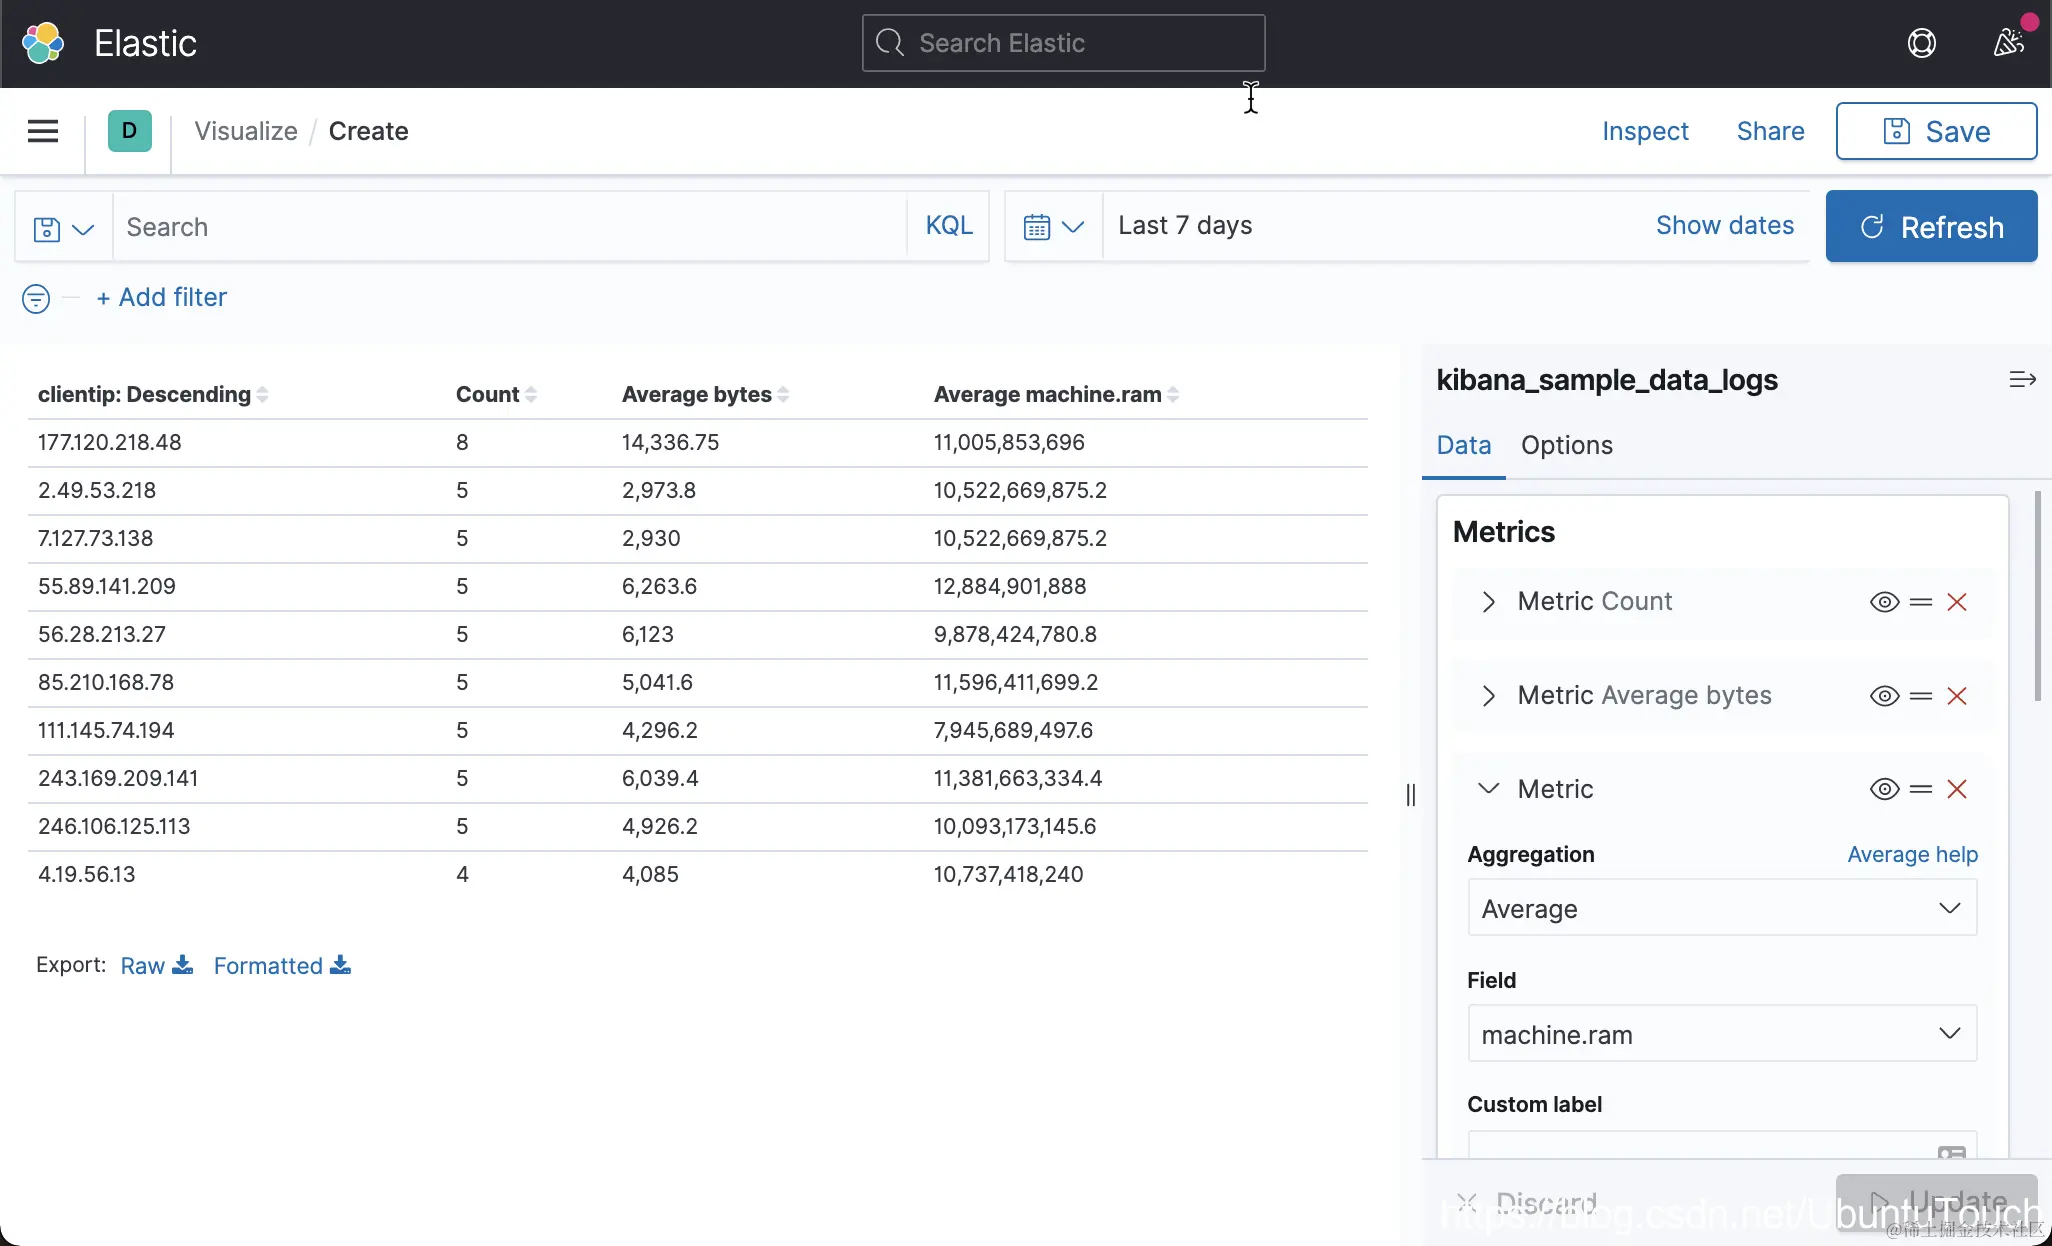Open the hamburger navigation menu
2052x1246 pixels.
pyautogui.click(x=42, y=131)
